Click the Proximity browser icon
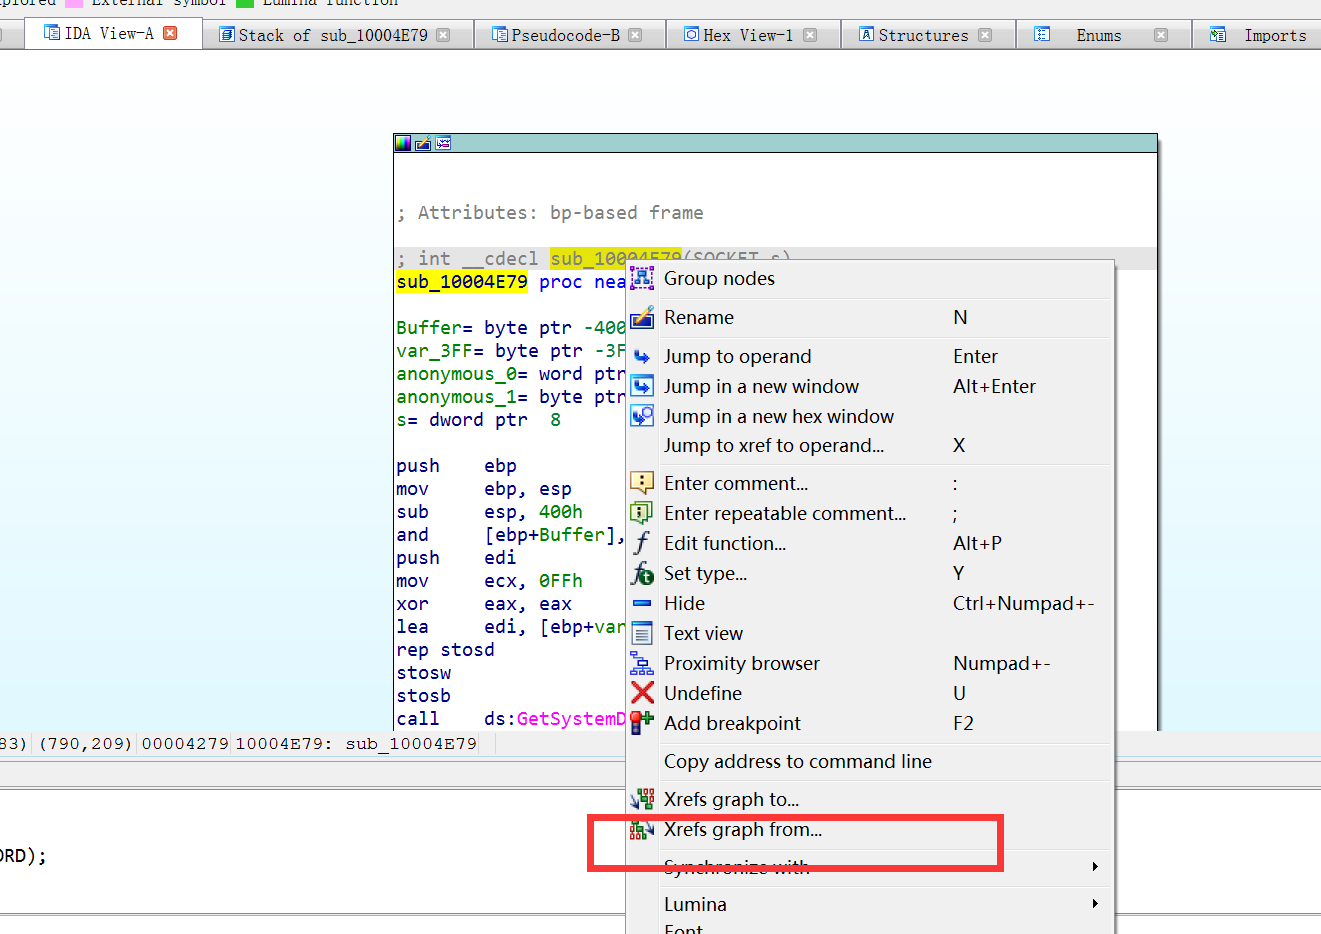Viewport: 1321px width, 934px height. [642, 664]
